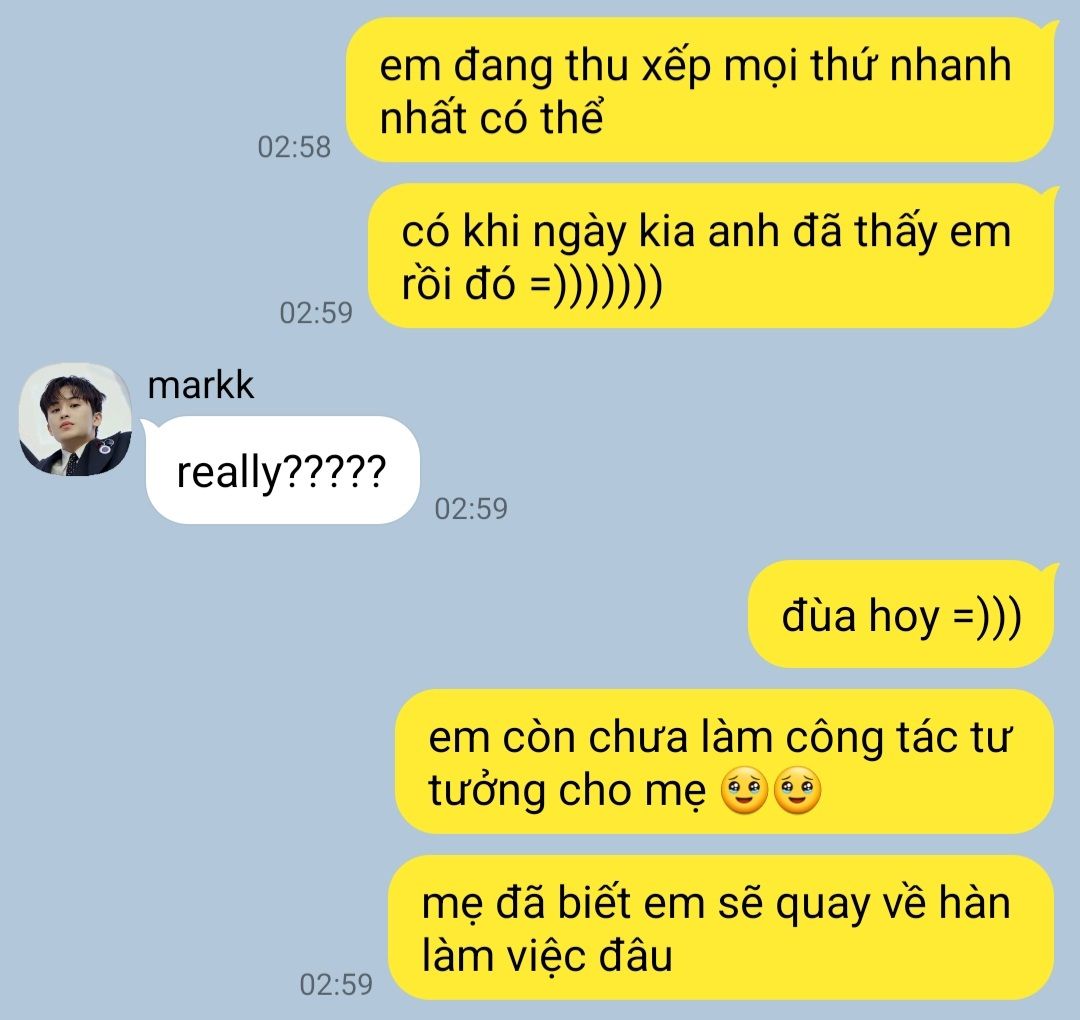This screenshot has height=1020, width=1080.
Task: Tap the message starting "mẹ đã biết em"
Action: coord(721,928)
